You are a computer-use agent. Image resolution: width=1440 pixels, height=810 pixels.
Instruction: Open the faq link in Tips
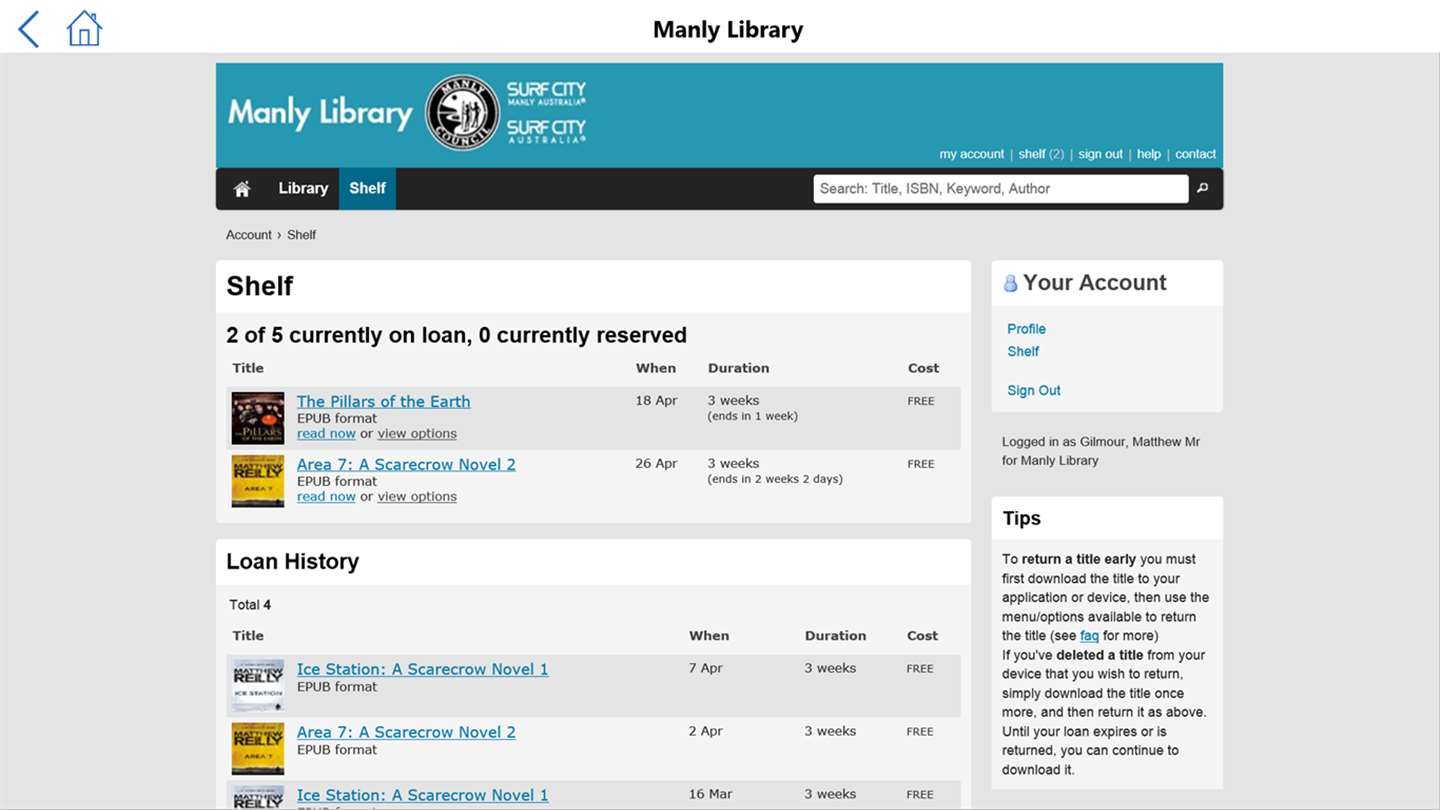coord(1089,636)
